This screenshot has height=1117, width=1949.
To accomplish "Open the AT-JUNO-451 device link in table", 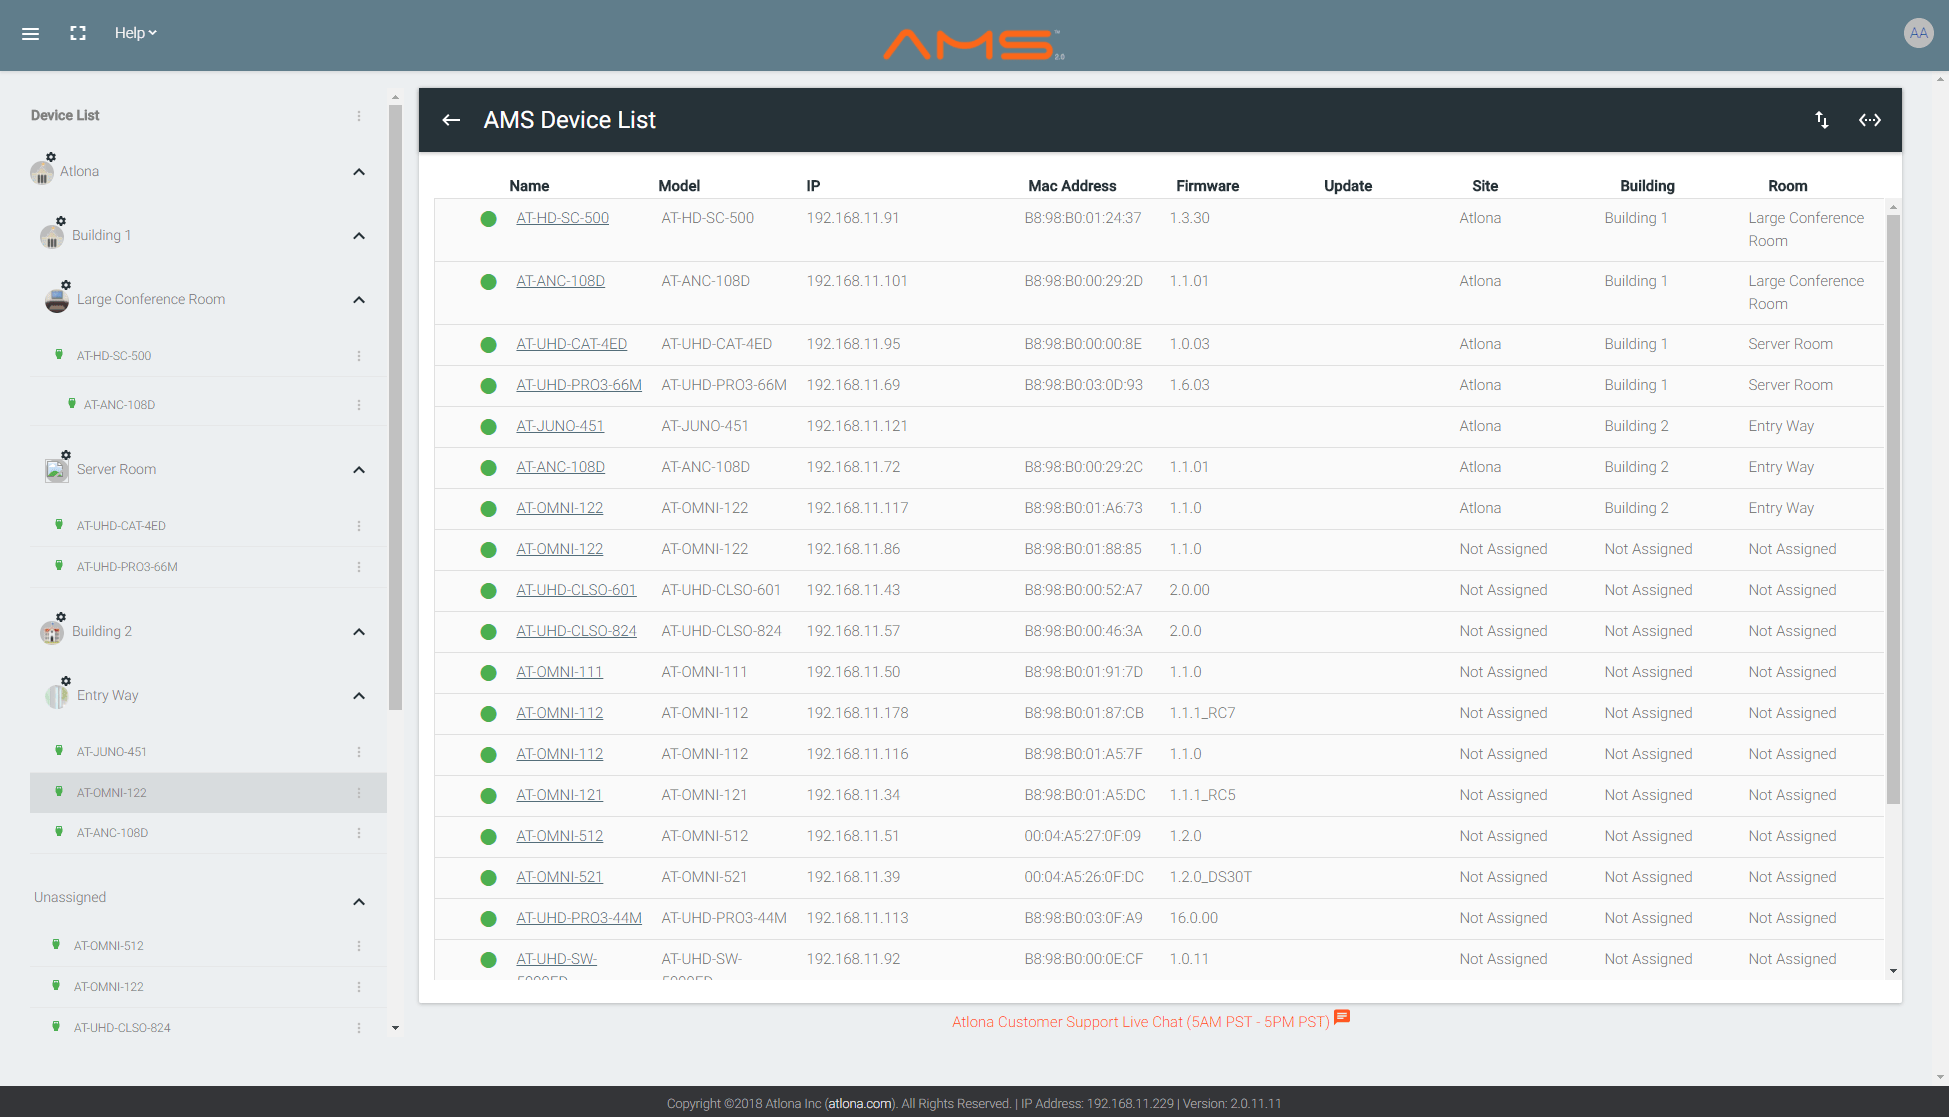I will [560, 426].
